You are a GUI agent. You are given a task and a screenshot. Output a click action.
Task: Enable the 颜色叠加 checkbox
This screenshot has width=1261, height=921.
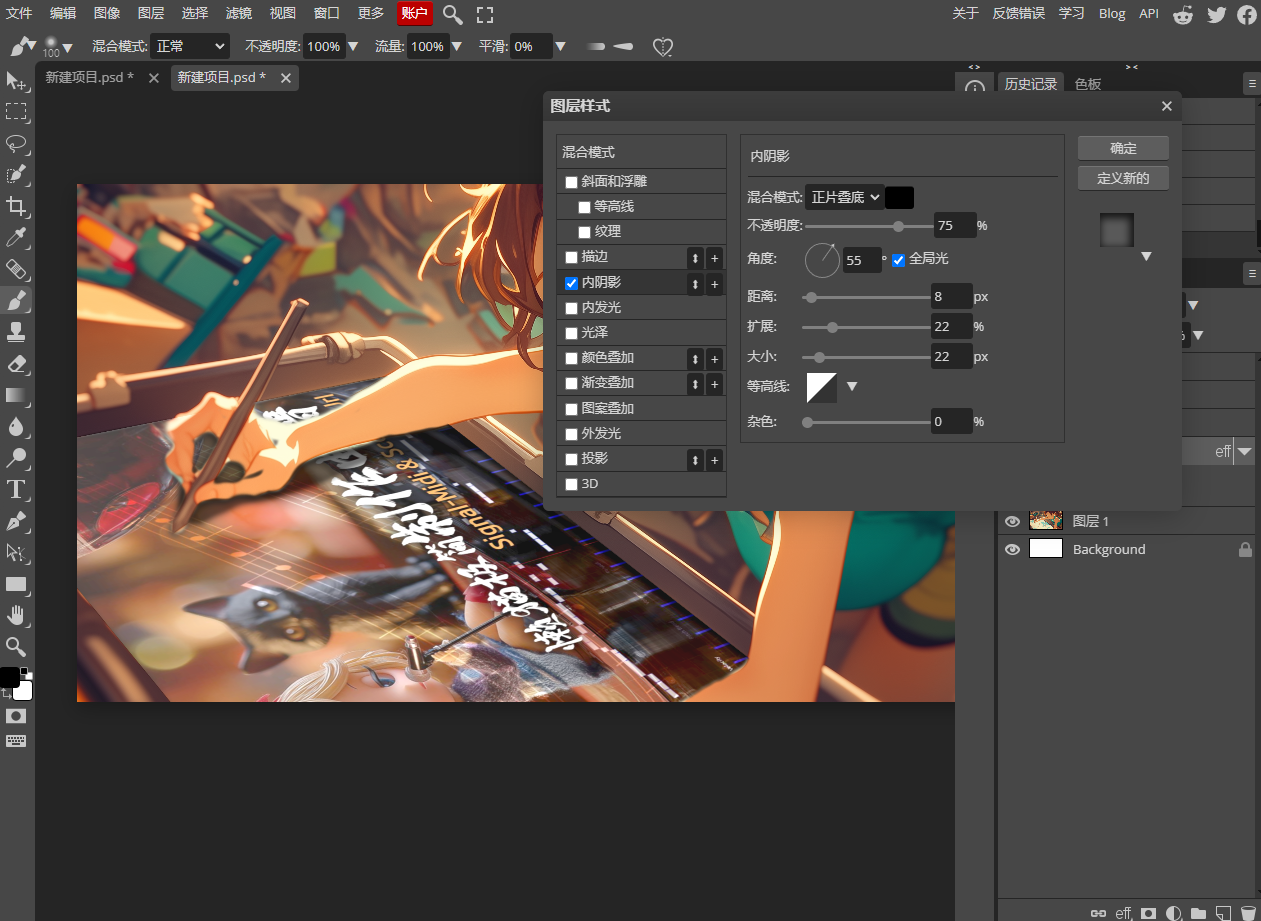point(571,358)
